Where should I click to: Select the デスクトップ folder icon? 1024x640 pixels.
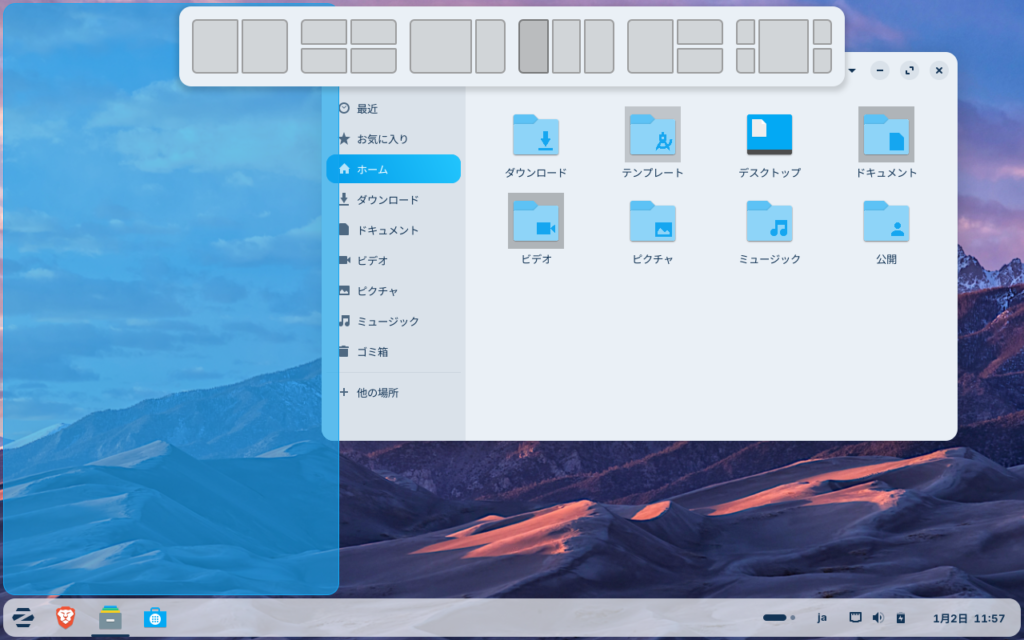point(769,135)
